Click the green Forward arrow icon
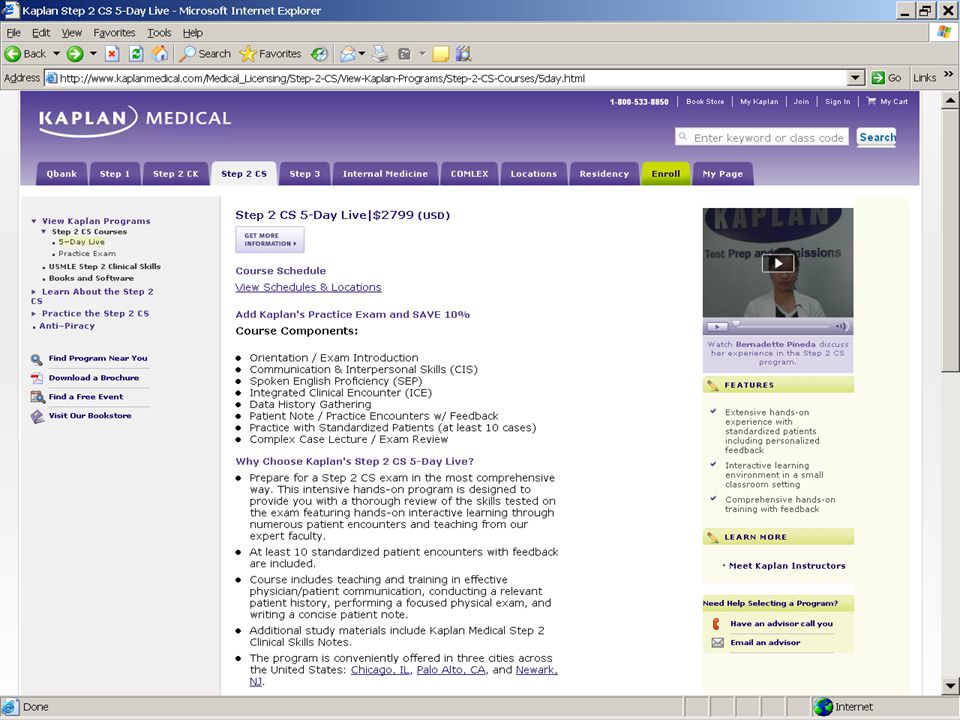Screen dimensions: 960x720 tap(75, 54)
